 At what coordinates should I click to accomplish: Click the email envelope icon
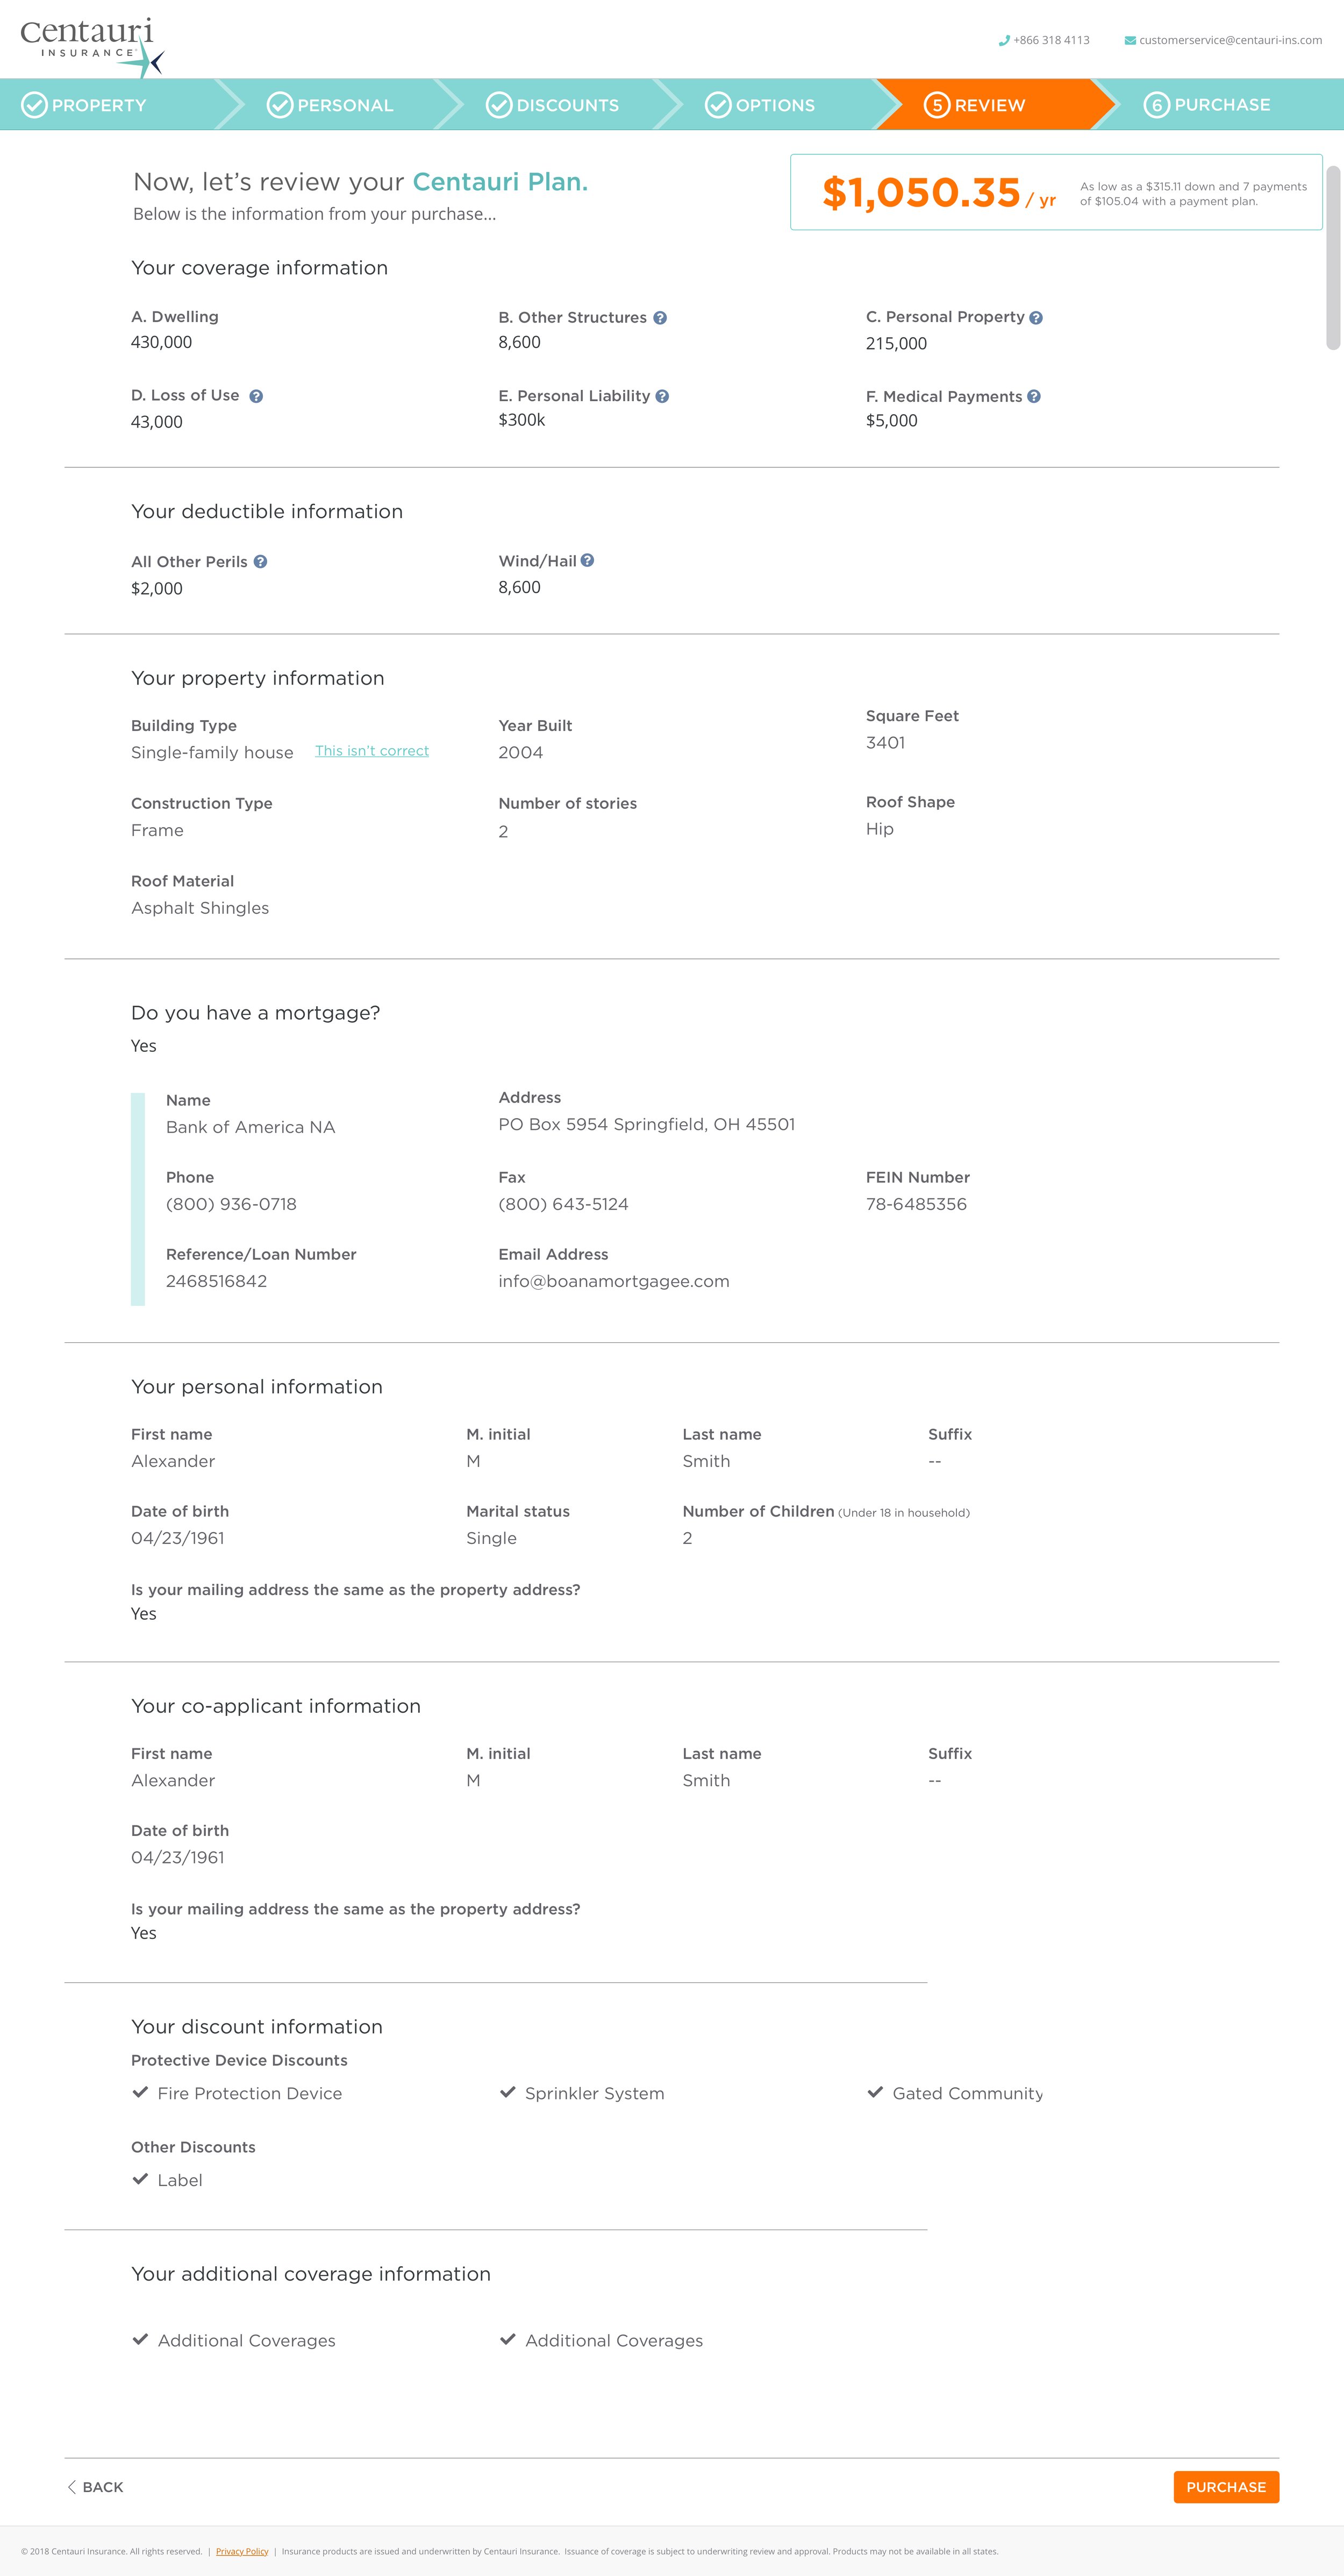pyautogui.click(x=1130, y=41)
